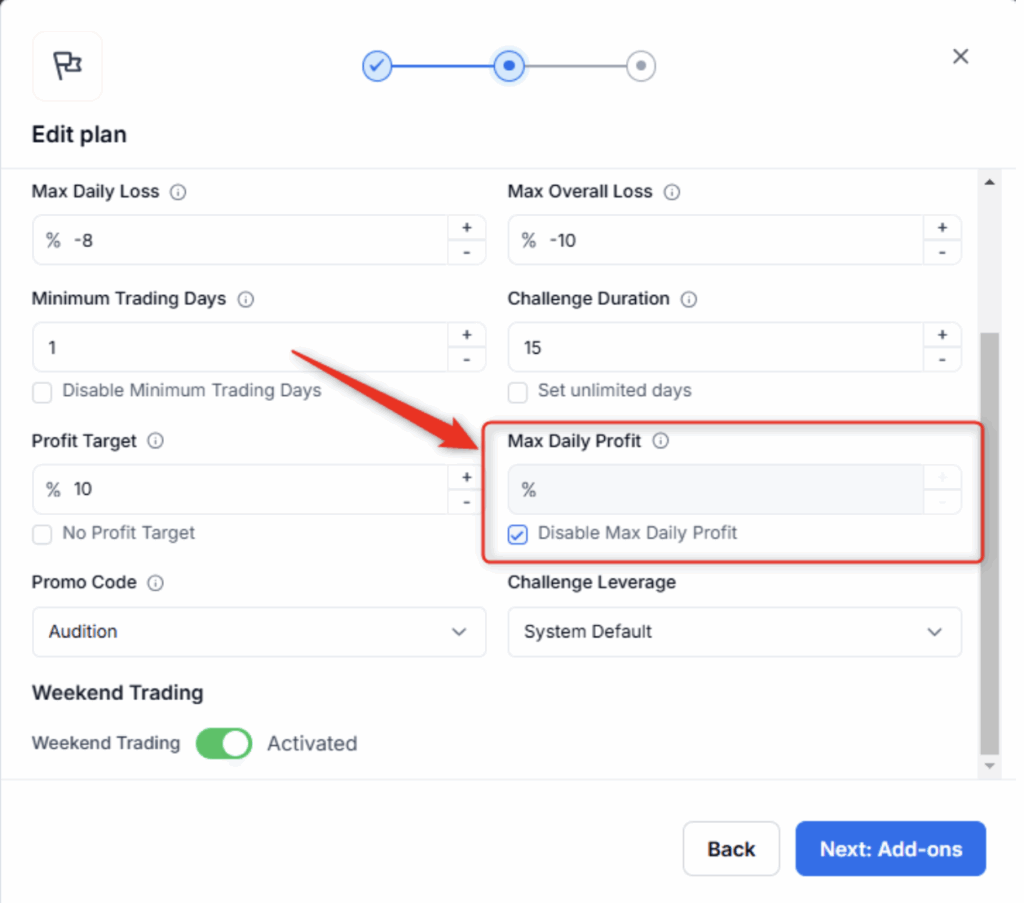Expand the Challenge Leverage dropdown

(x=734, y=632)
